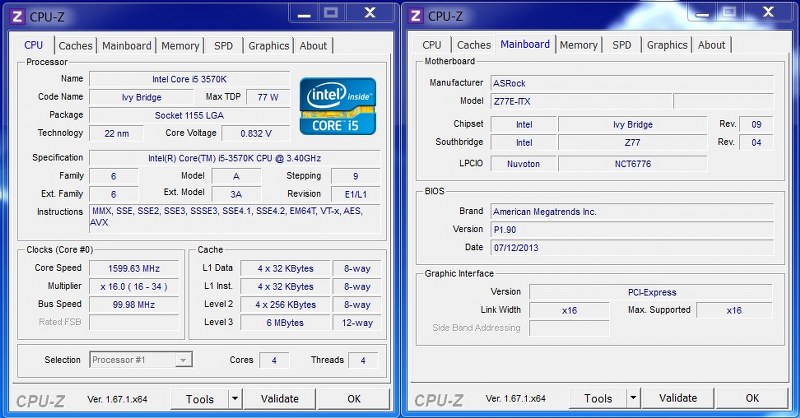
Task: Click the Bus Speed value 99.98 MHz
Action: pos(134,305)
